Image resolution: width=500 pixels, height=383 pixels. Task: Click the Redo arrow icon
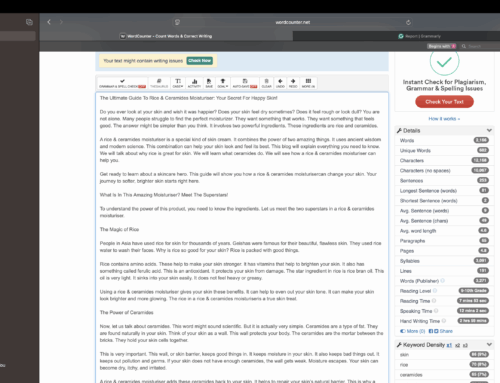tap(293, 83)
